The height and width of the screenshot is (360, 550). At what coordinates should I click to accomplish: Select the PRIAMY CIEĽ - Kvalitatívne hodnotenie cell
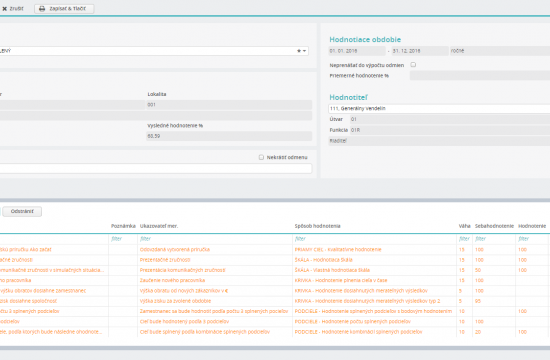pos(374,249)
